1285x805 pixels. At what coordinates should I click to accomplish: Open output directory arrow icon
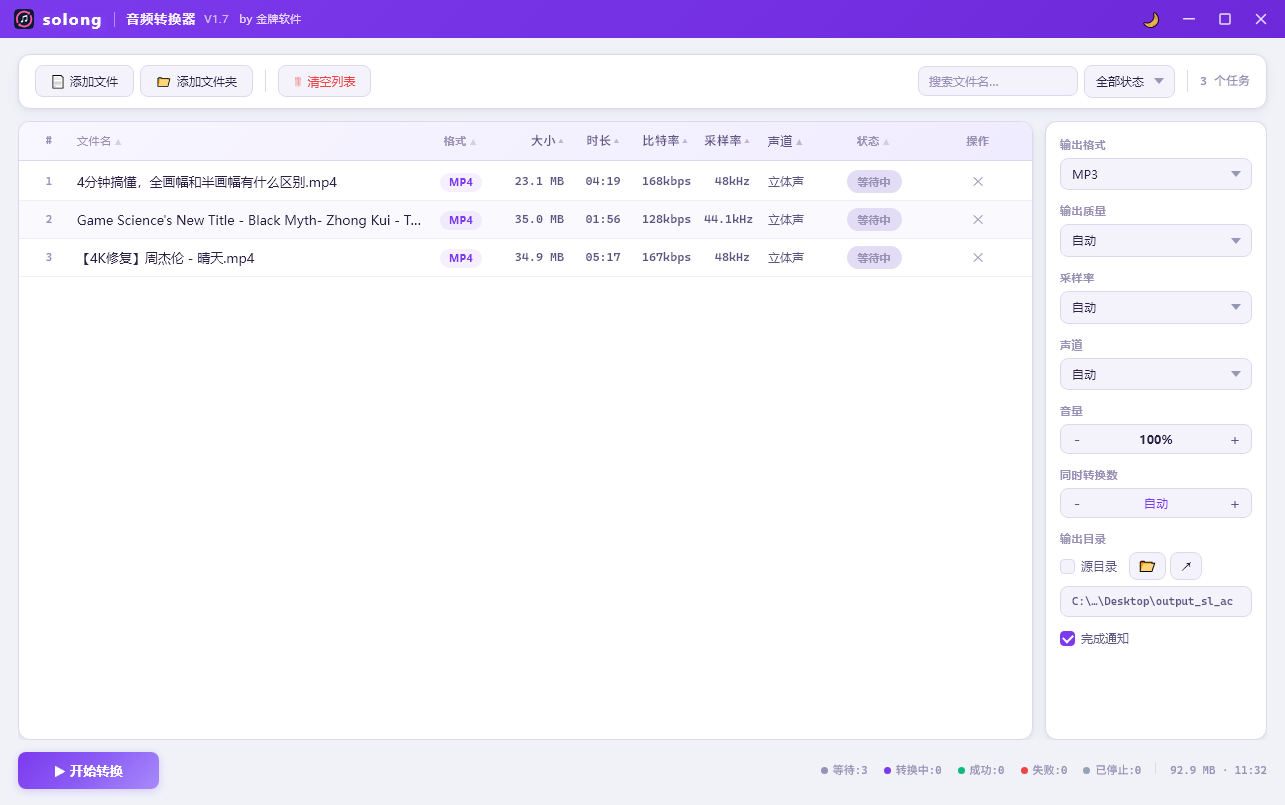(x=1186, y=566)
